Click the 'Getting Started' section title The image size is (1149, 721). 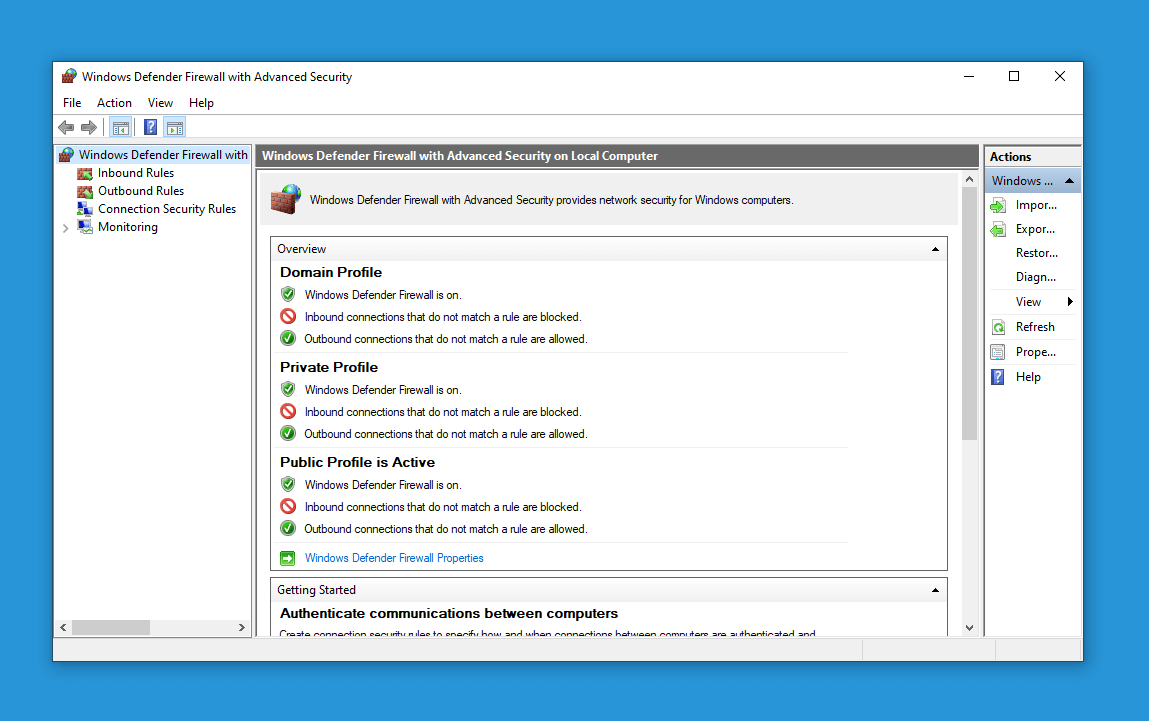click(317, 590)
